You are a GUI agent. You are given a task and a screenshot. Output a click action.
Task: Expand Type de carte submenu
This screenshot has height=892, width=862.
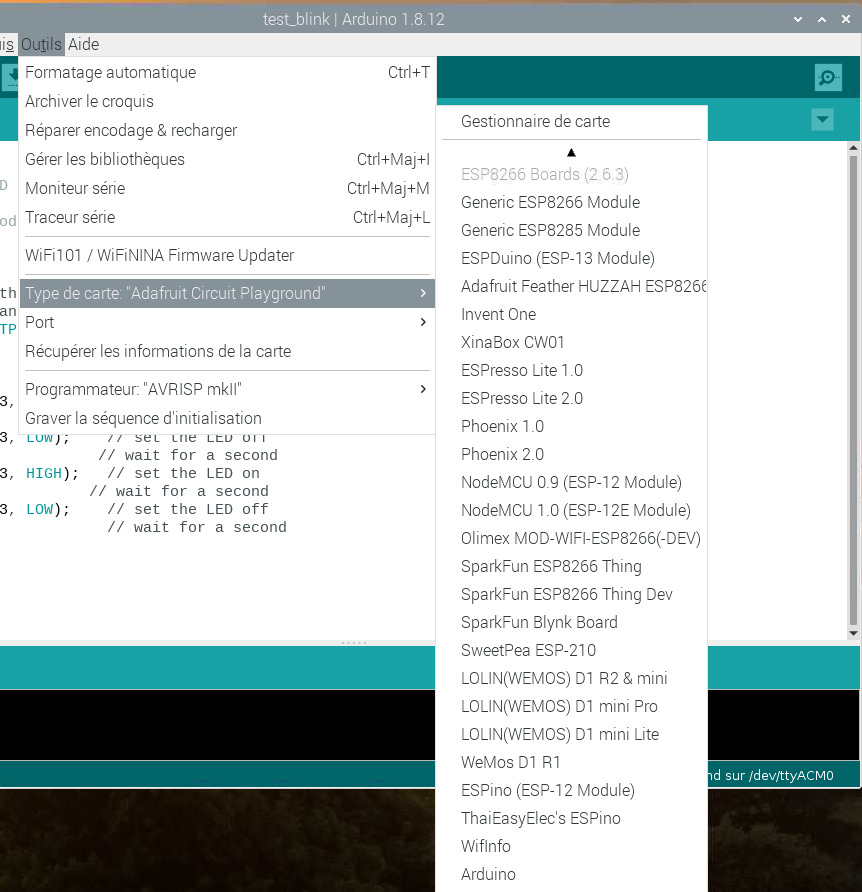point(227,293)
